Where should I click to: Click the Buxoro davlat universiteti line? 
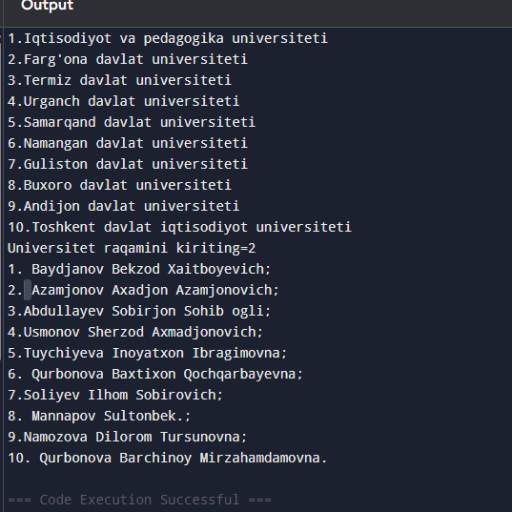[120, 185]
